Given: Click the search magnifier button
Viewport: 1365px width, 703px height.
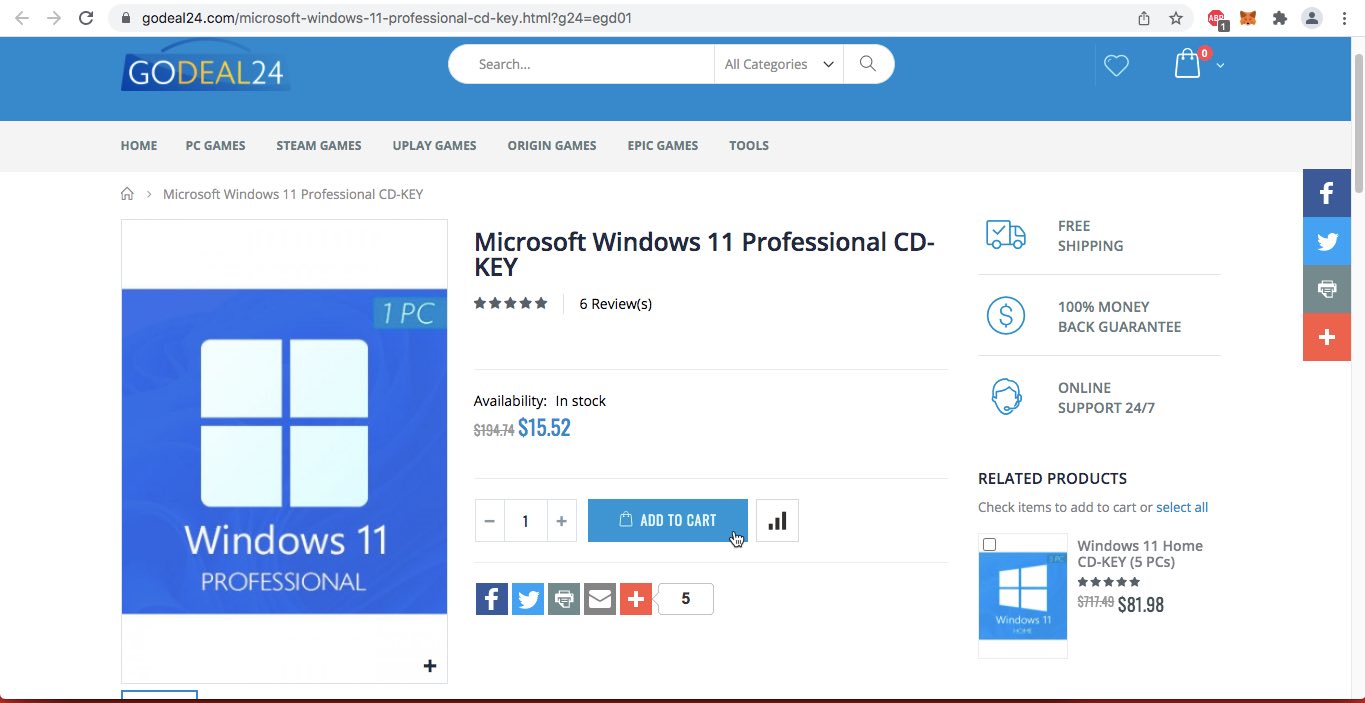Looking at the screenshot, I should 868,64.
